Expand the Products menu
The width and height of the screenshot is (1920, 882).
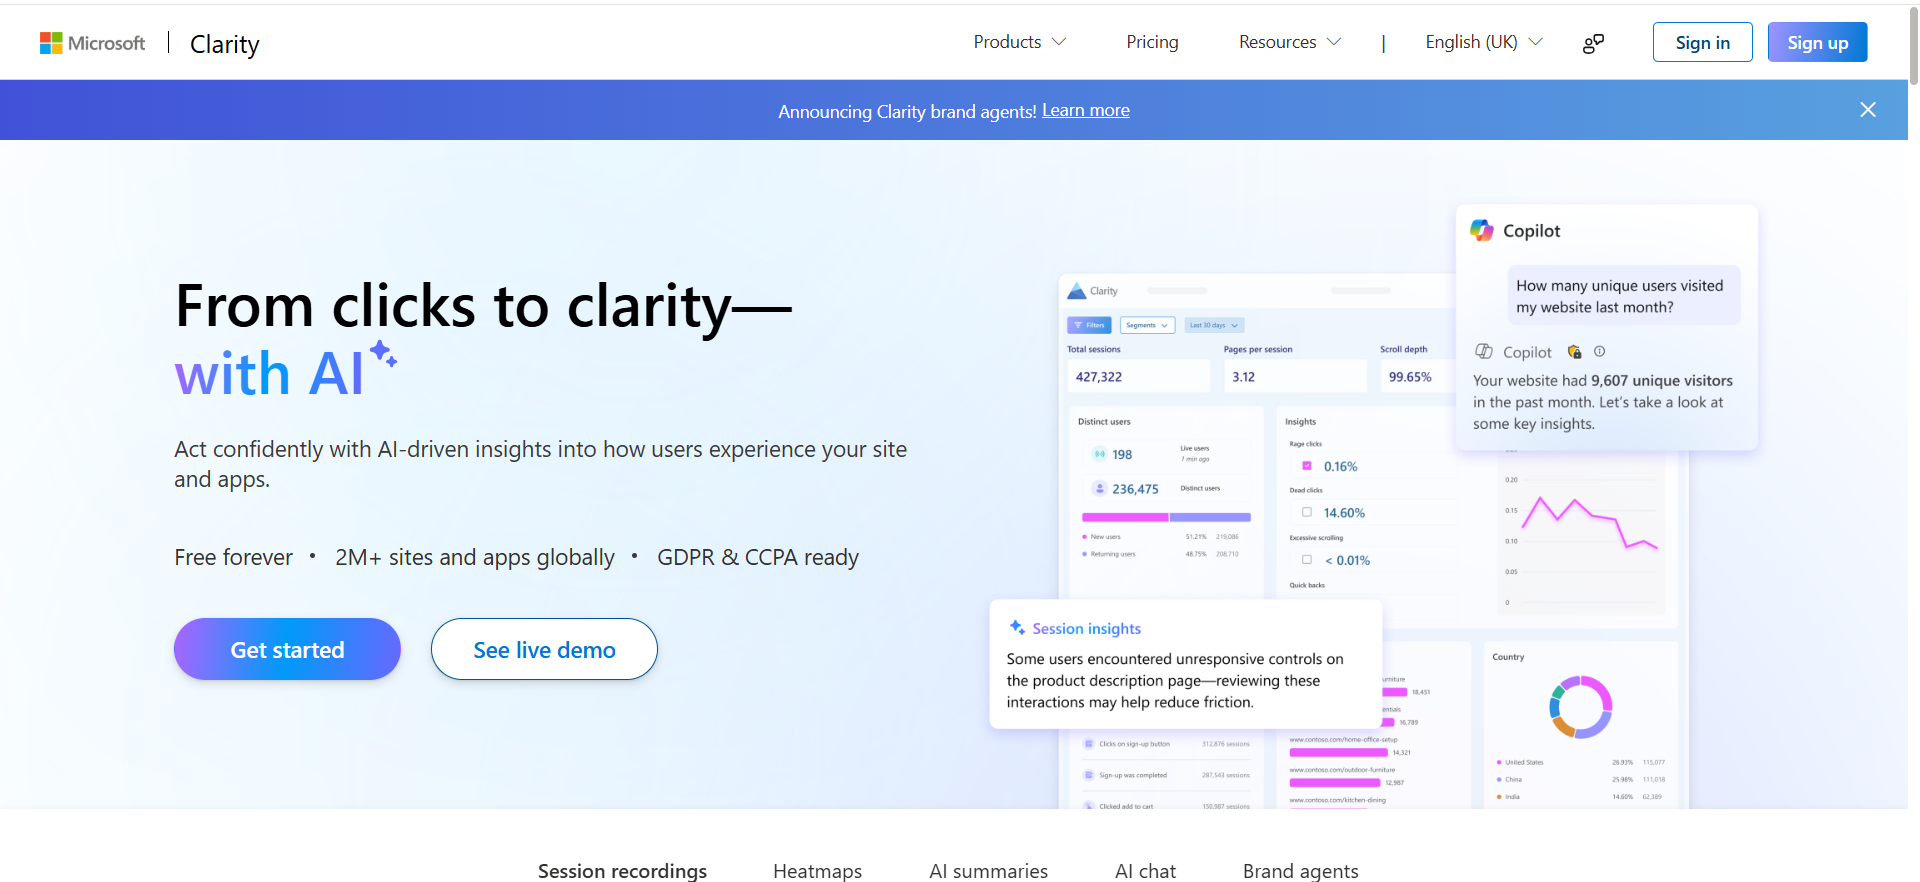click(1019, 42)
